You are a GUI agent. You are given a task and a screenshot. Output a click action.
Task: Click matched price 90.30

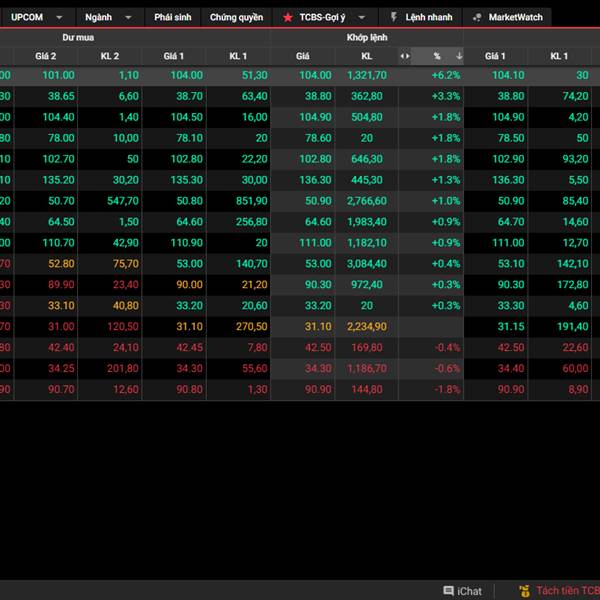pos(318,285)
